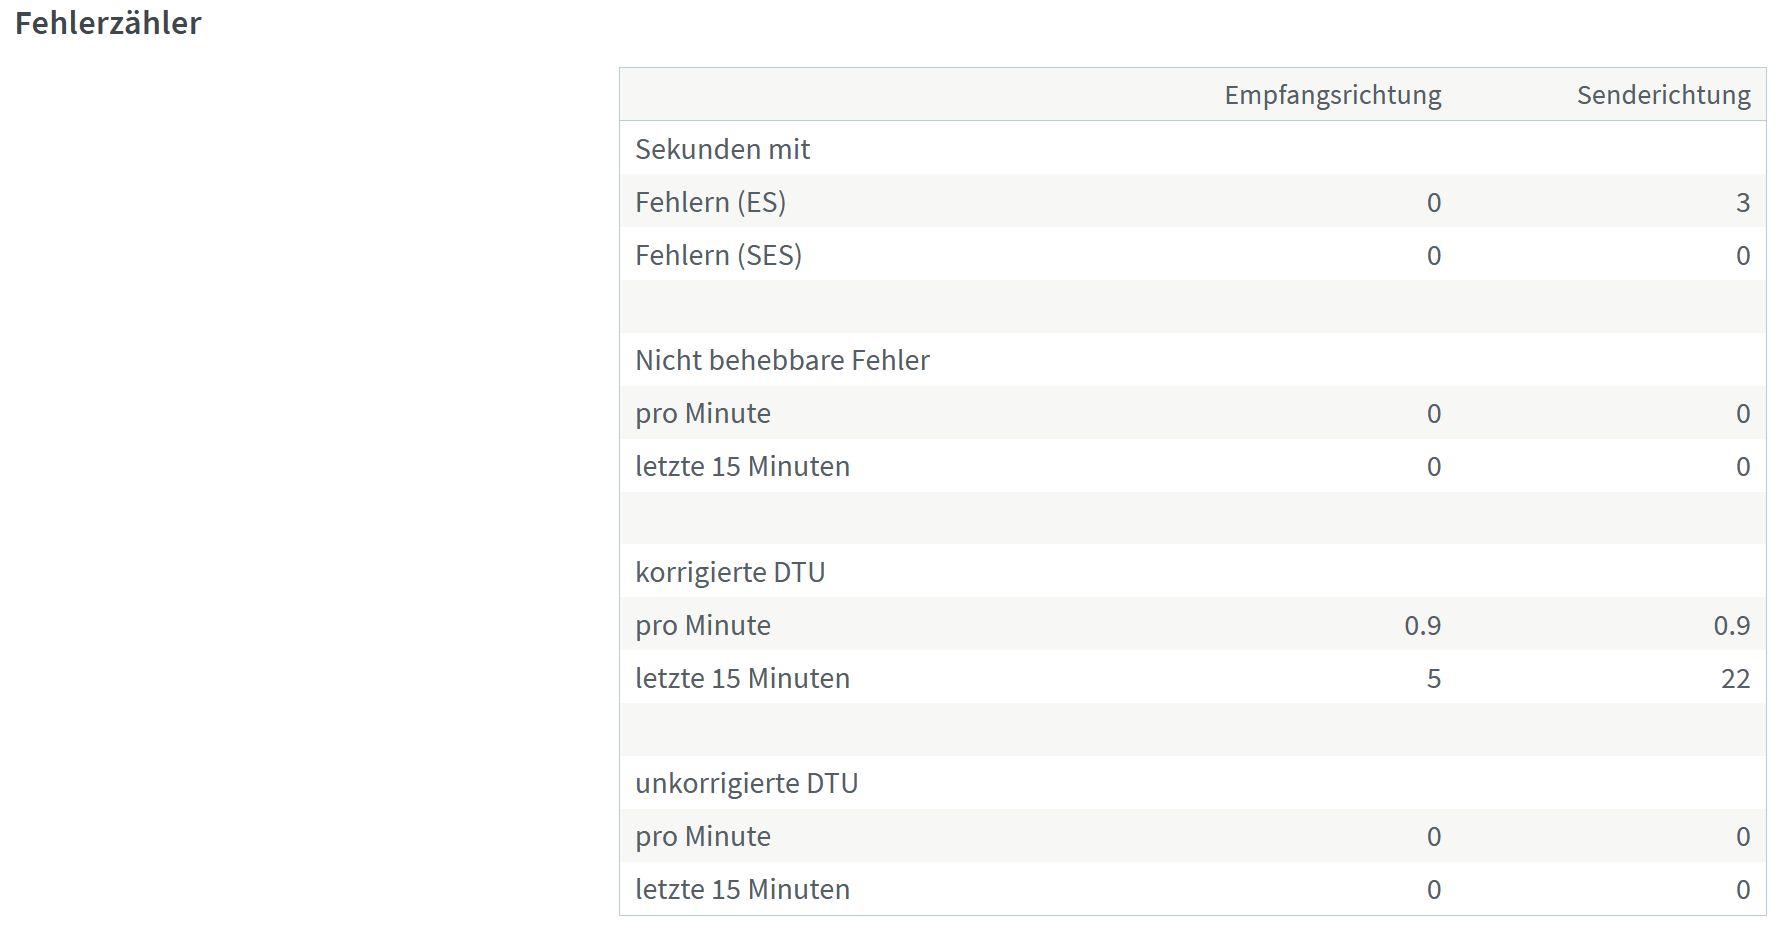
Task: Select the Senderichtung column header
Action: click(1663, 95)
